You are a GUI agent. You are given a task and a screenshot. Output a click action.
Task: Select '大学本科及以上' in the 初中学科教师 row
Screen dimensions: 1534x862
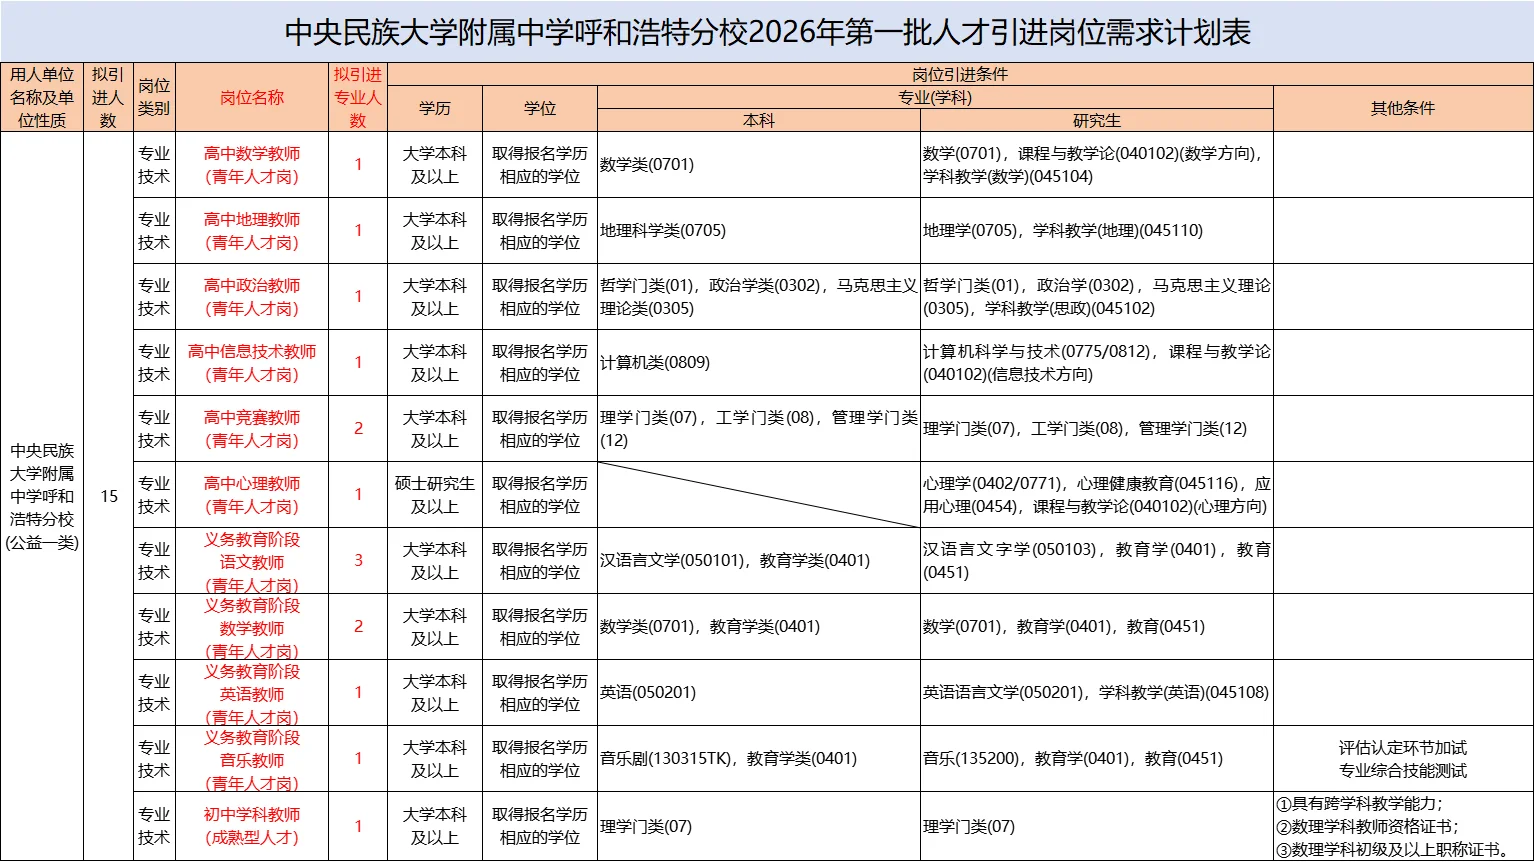(x=435, y=826)
